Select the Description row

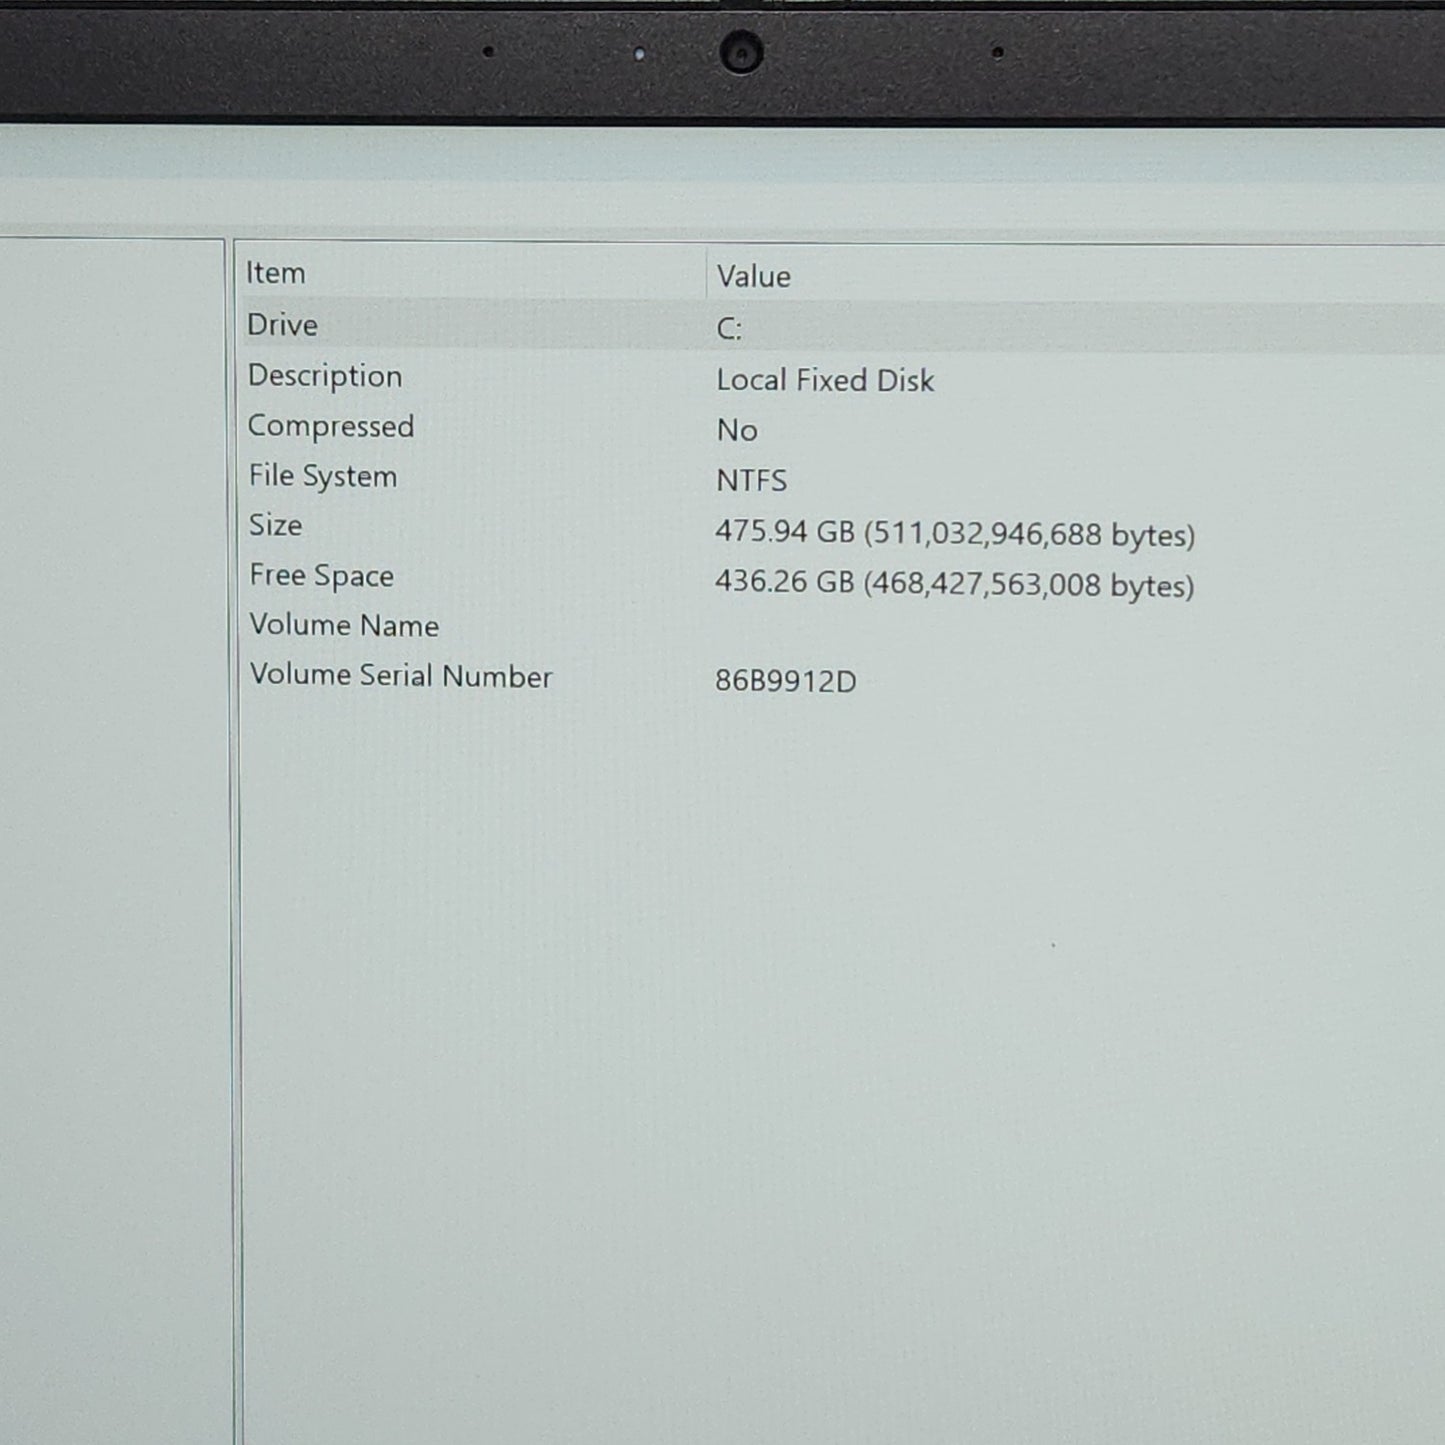tap(325, 376)
